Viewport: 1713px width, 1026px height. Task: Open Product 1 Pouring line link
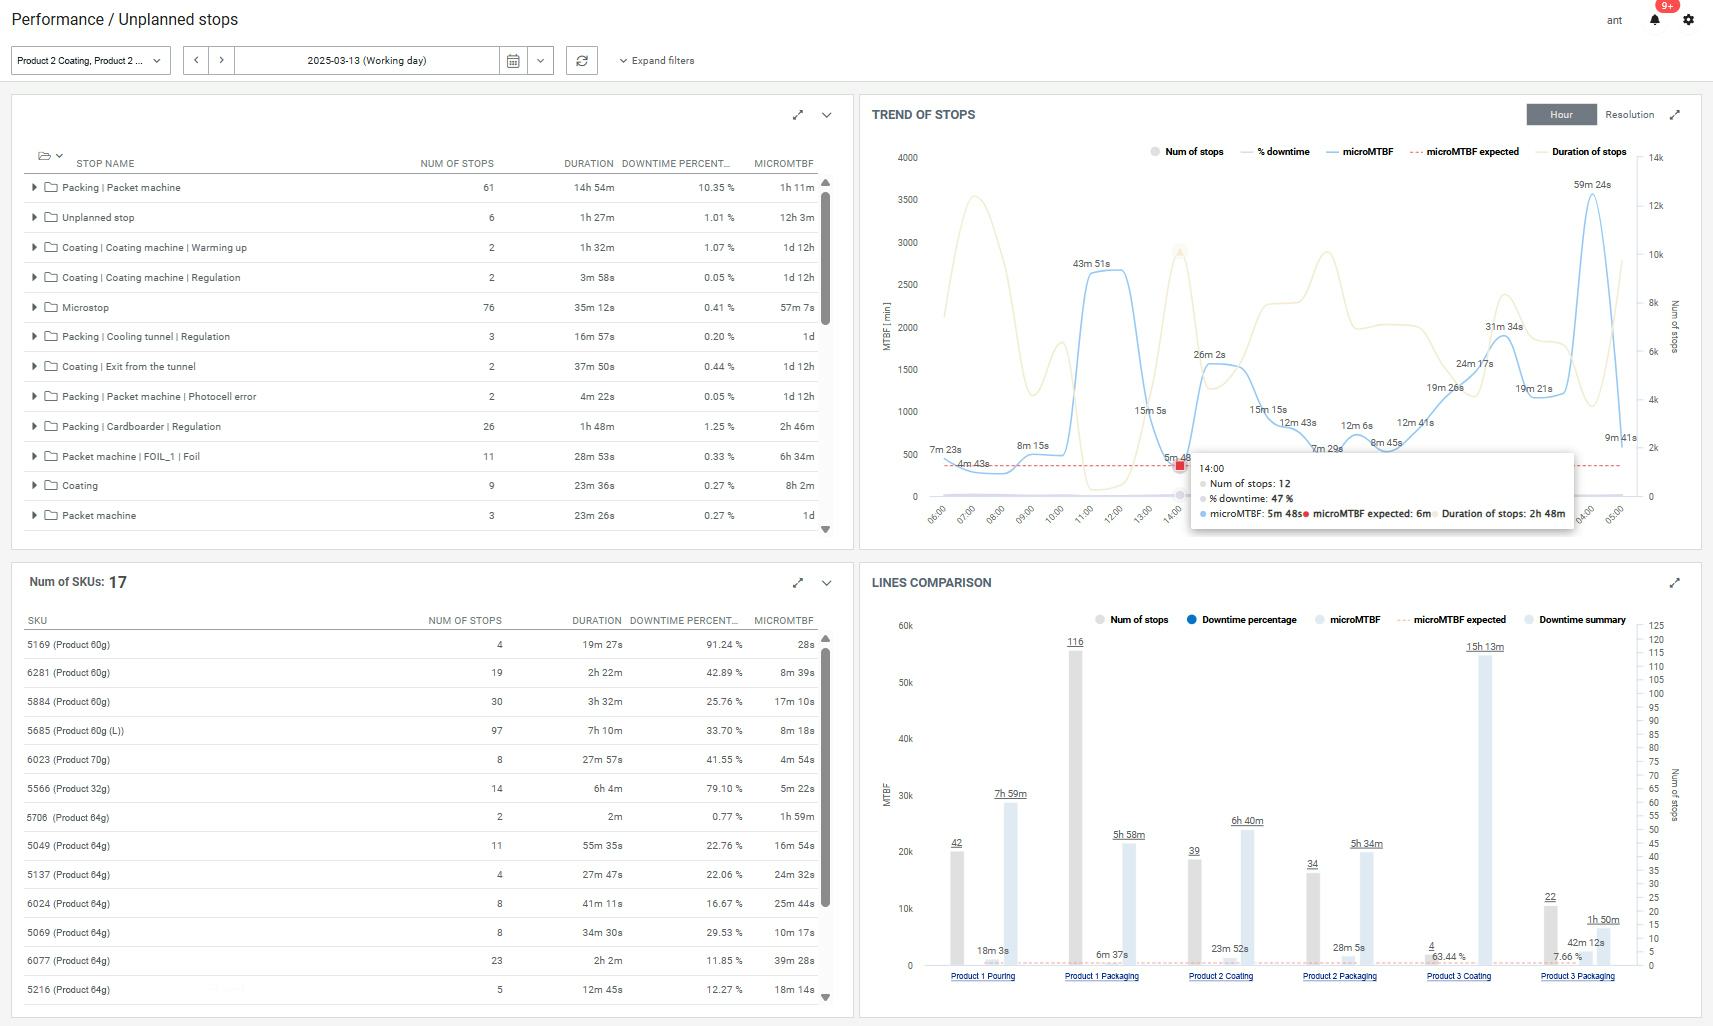coord(983,976)
